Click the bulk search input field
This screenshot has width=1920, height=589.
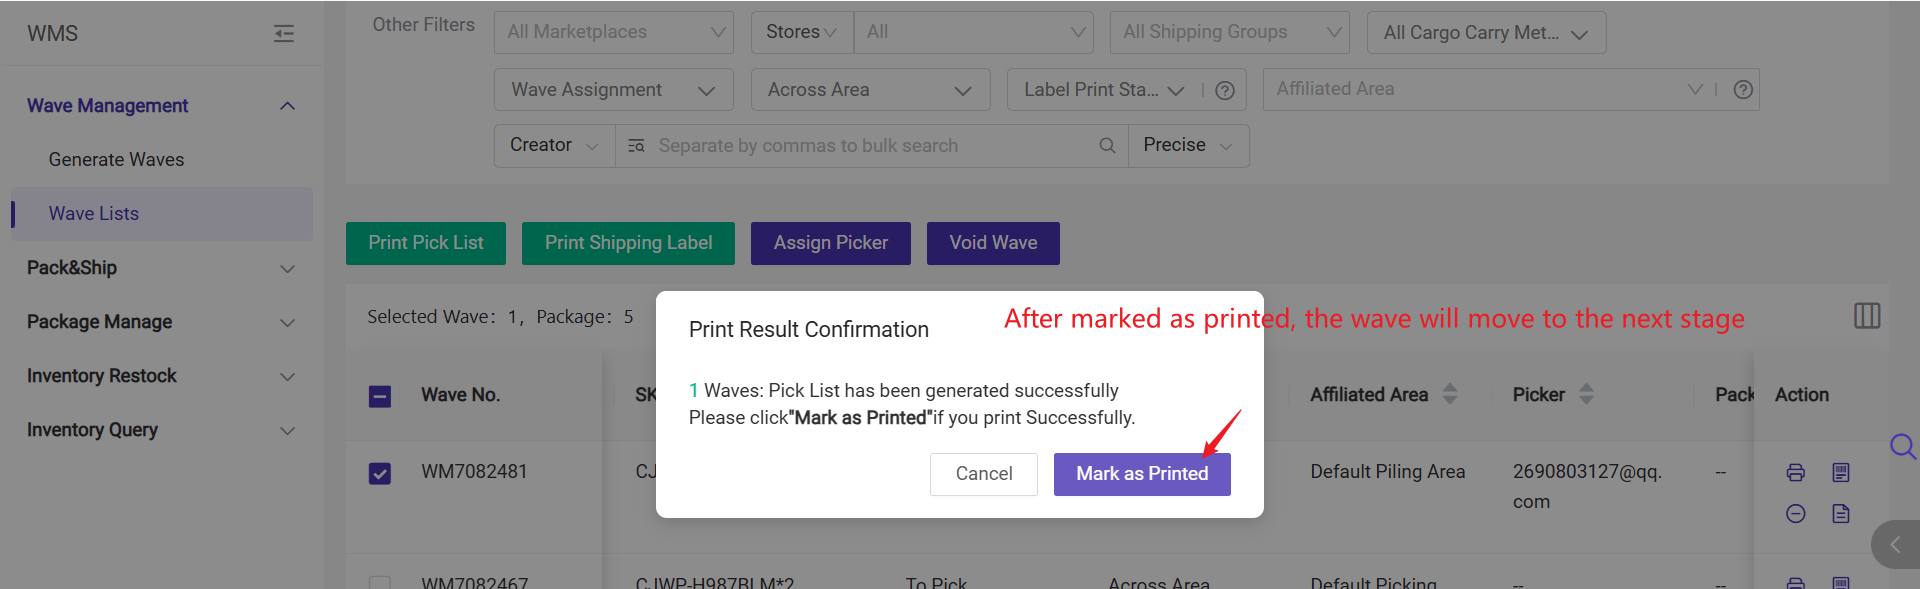(870, 146)
